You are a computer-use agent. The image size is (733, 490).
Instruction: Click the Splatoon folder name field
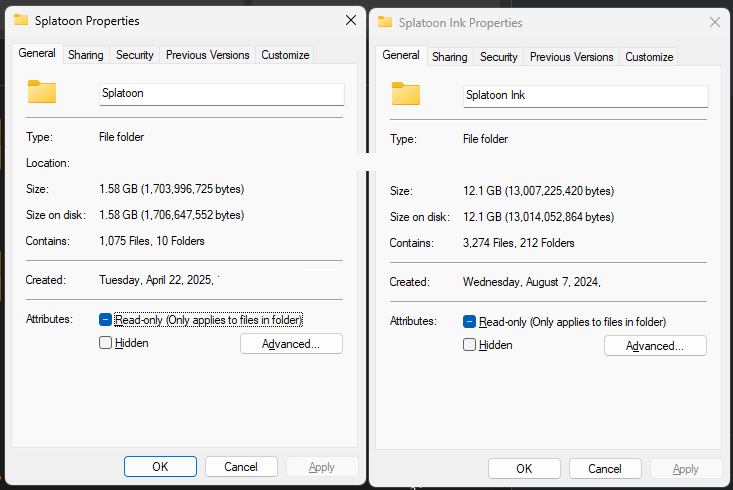click(222, 94)
